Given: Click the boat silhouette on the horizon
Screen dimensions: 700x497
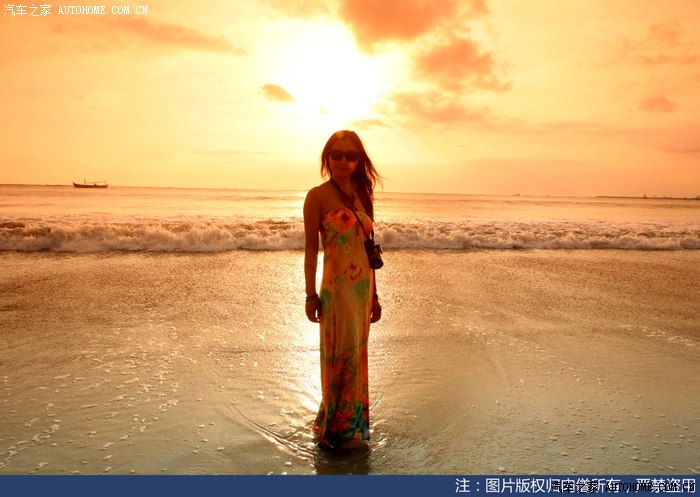Looking at the screenshot, I should pyautogui.click(x=90, y=184).
